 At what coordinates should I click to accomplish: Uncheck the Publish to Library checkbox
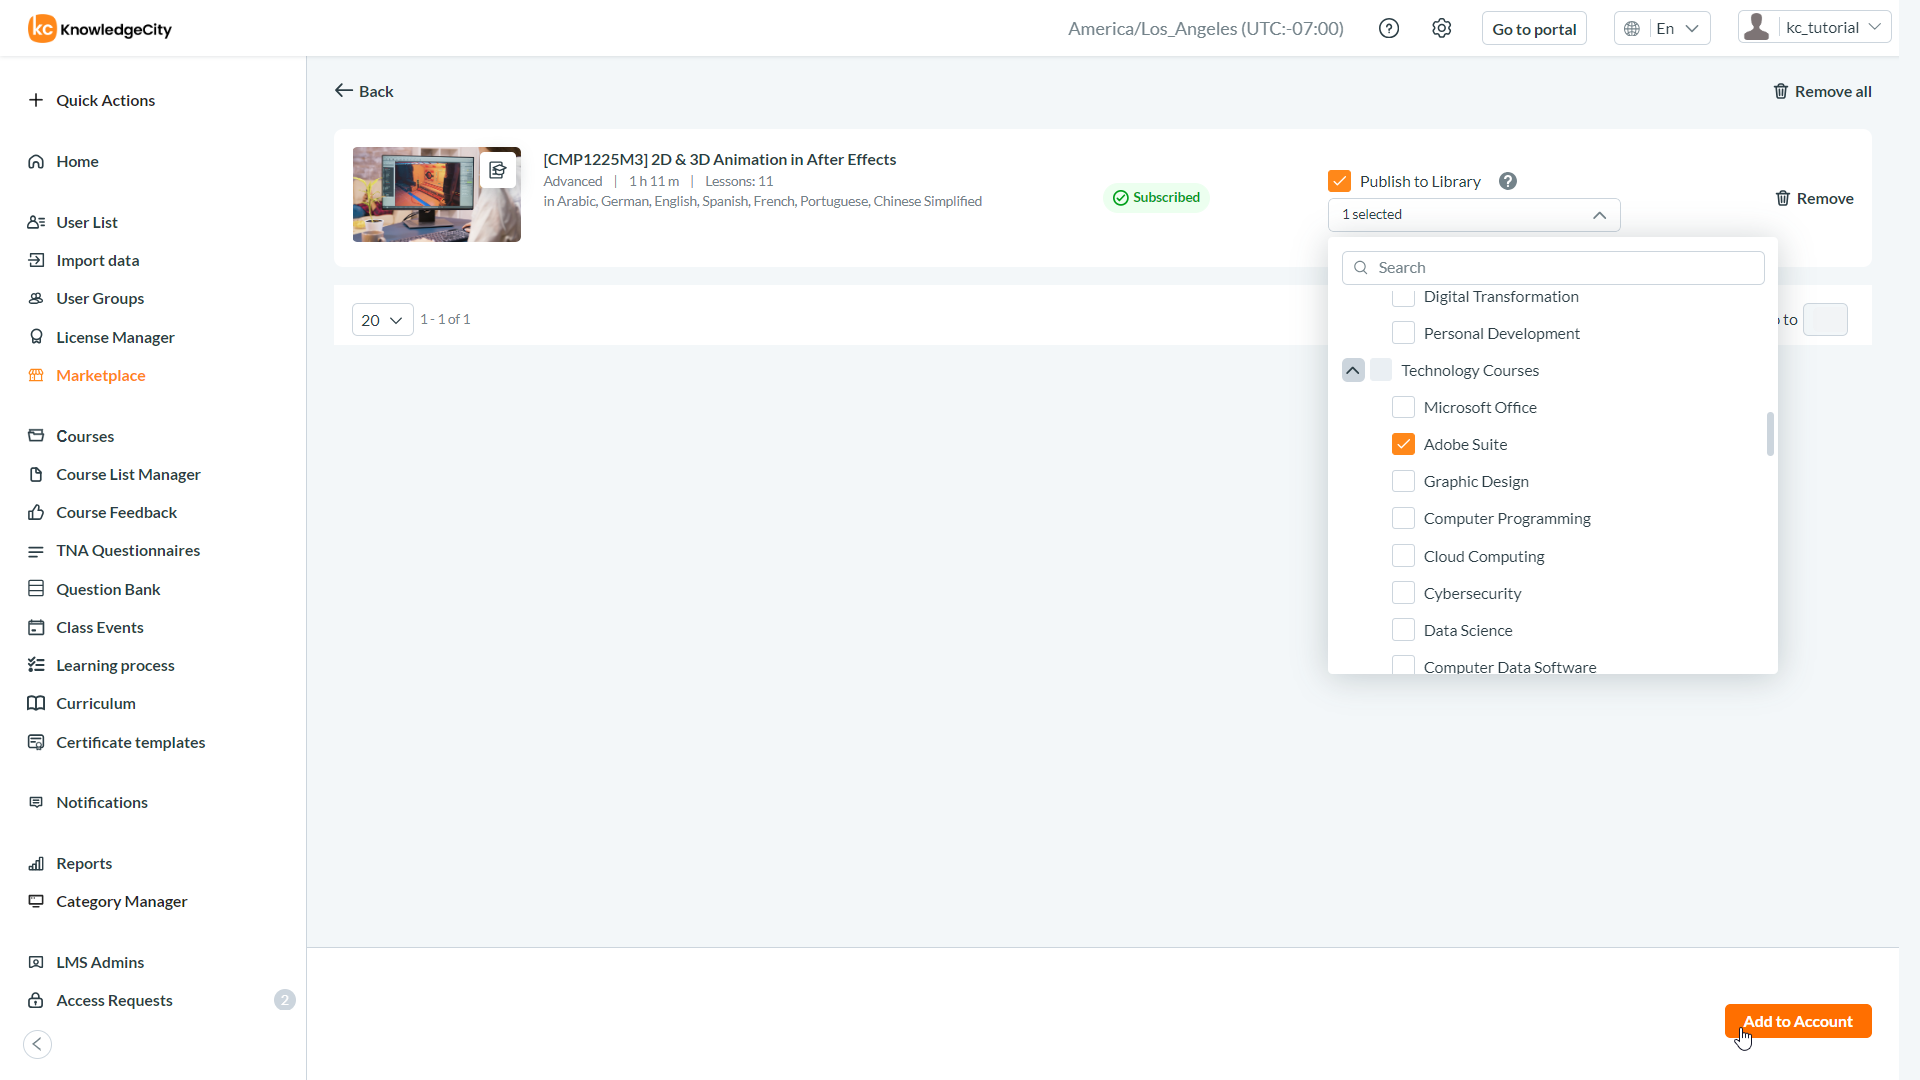point(1339,181)
